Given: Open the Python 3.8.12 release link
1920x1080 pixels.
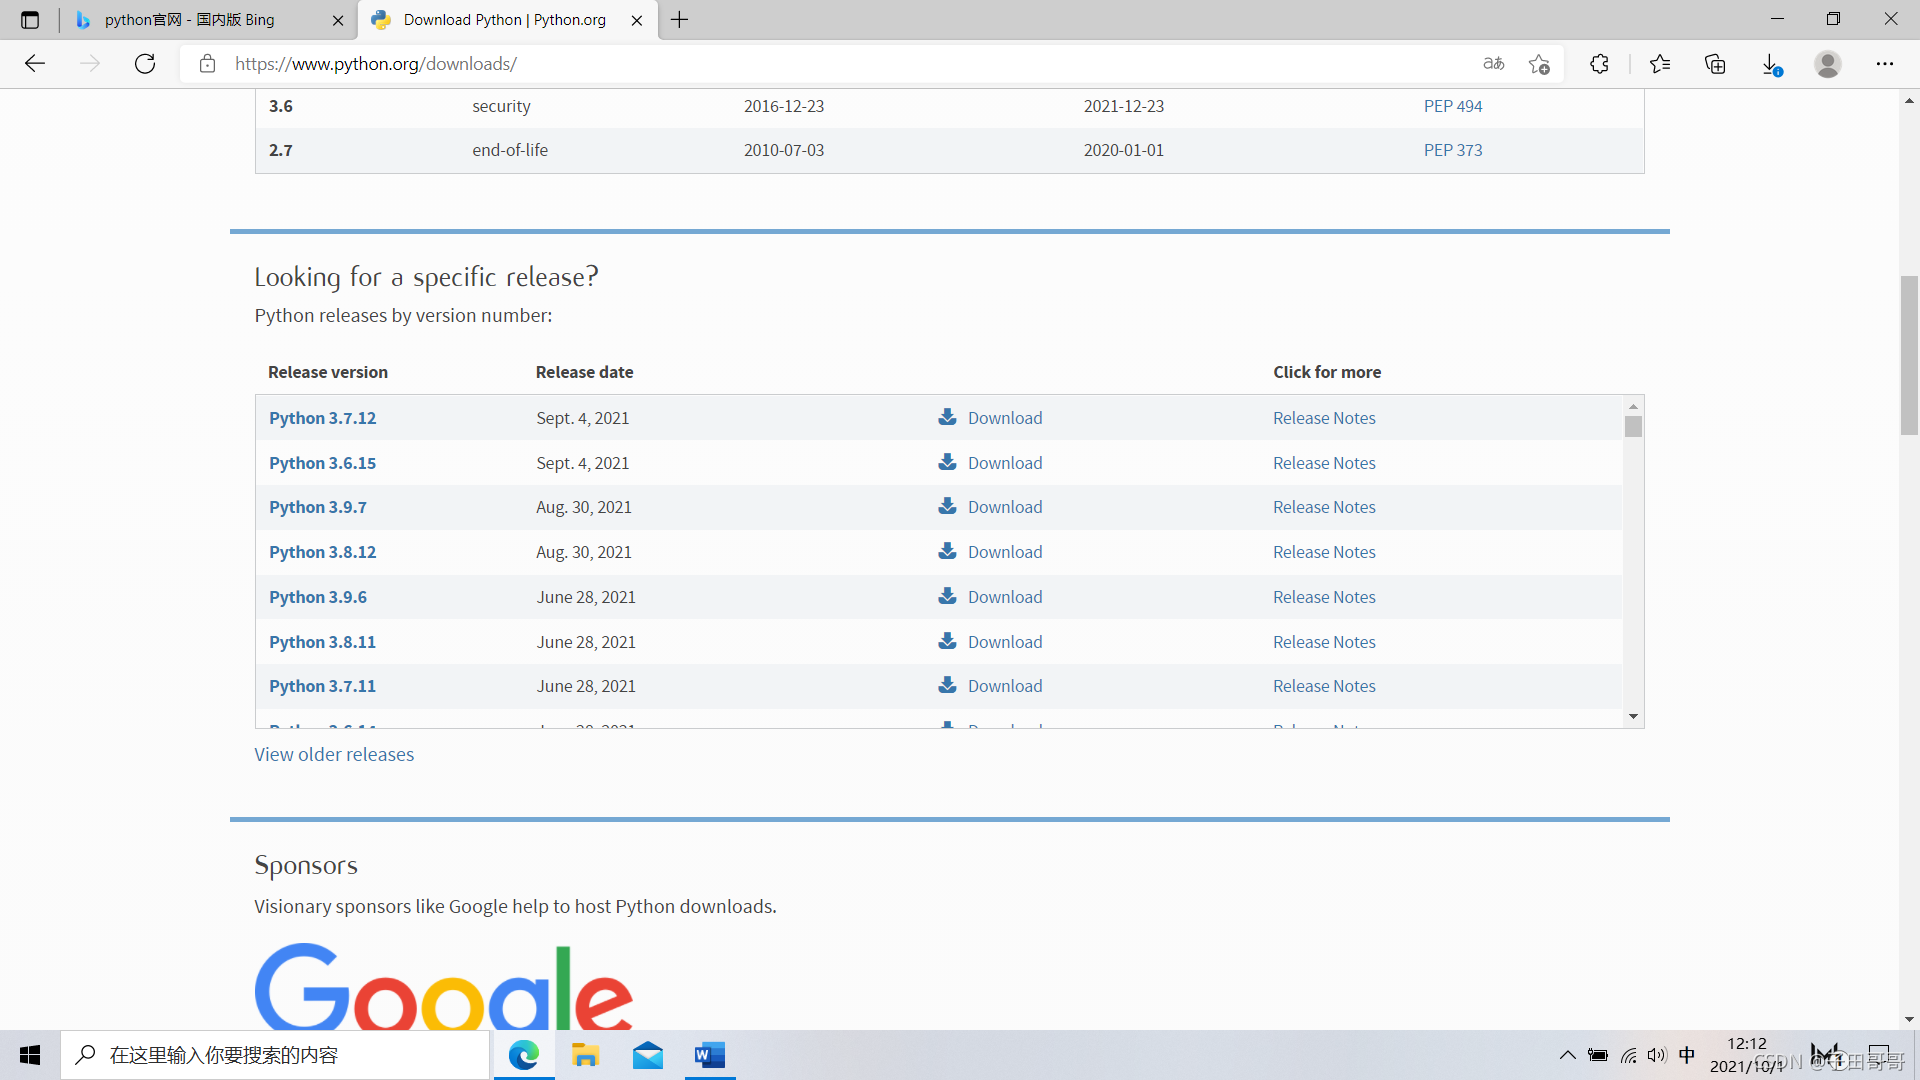Looking at the screenshot, I should [322, 552].
